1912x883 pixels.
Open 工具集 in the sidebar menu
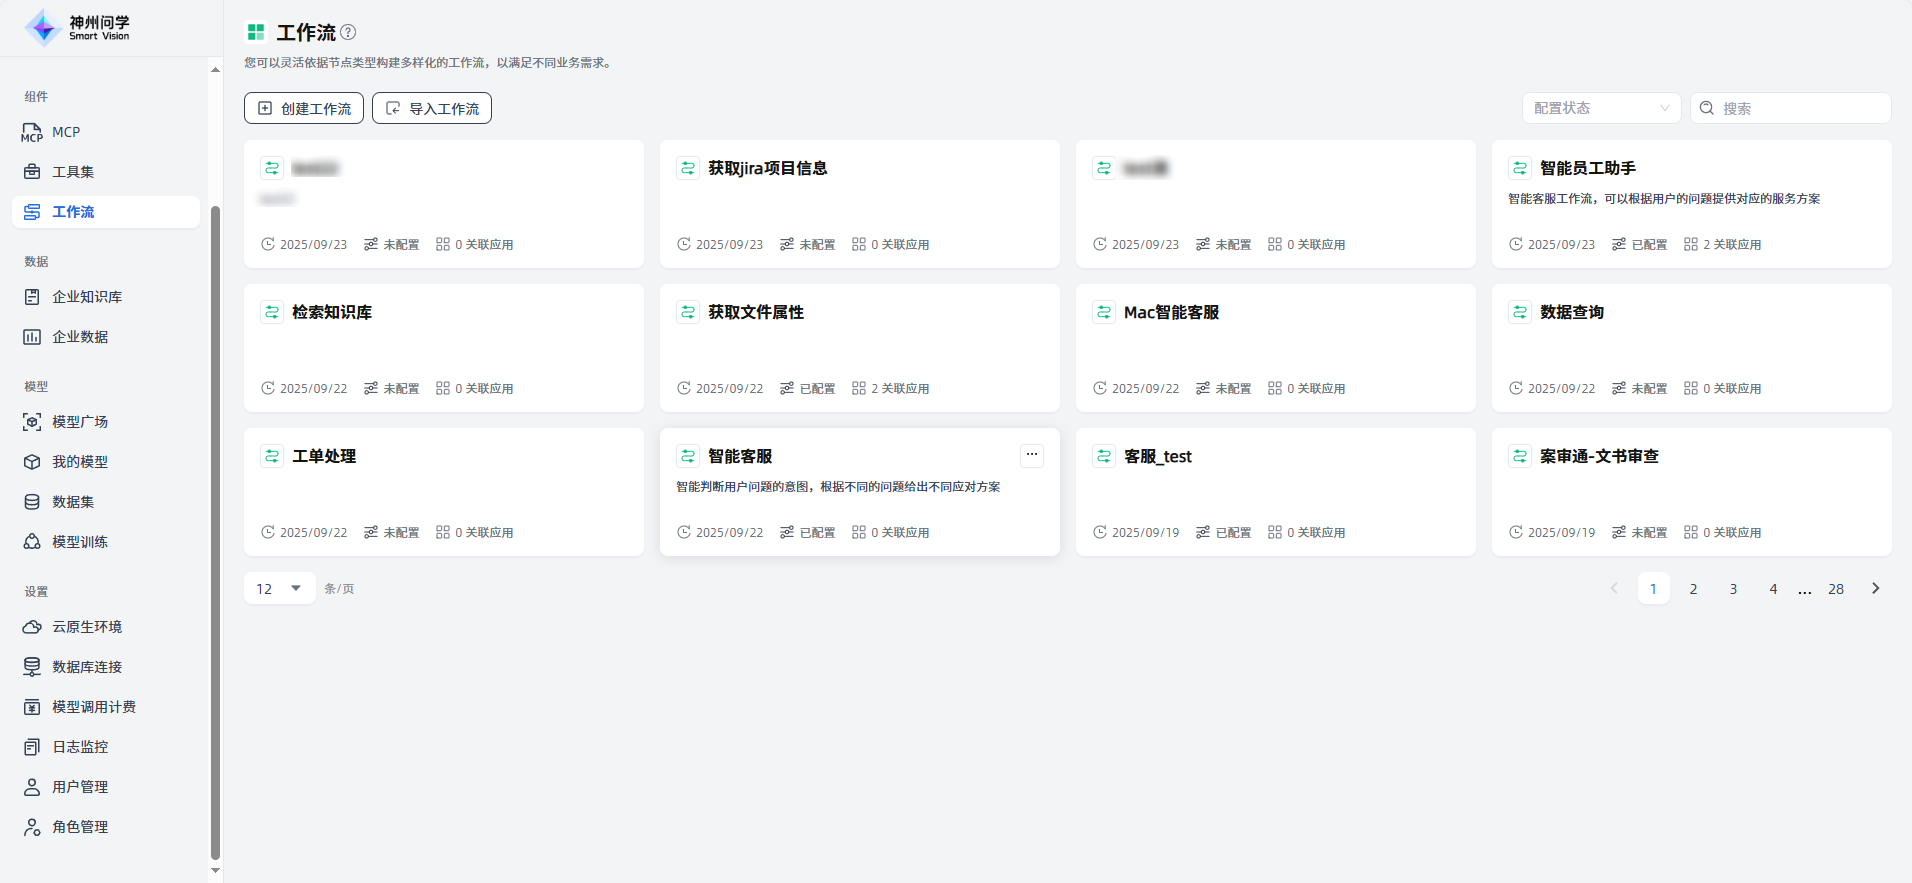pyautogui.click(x=73, y=172)
